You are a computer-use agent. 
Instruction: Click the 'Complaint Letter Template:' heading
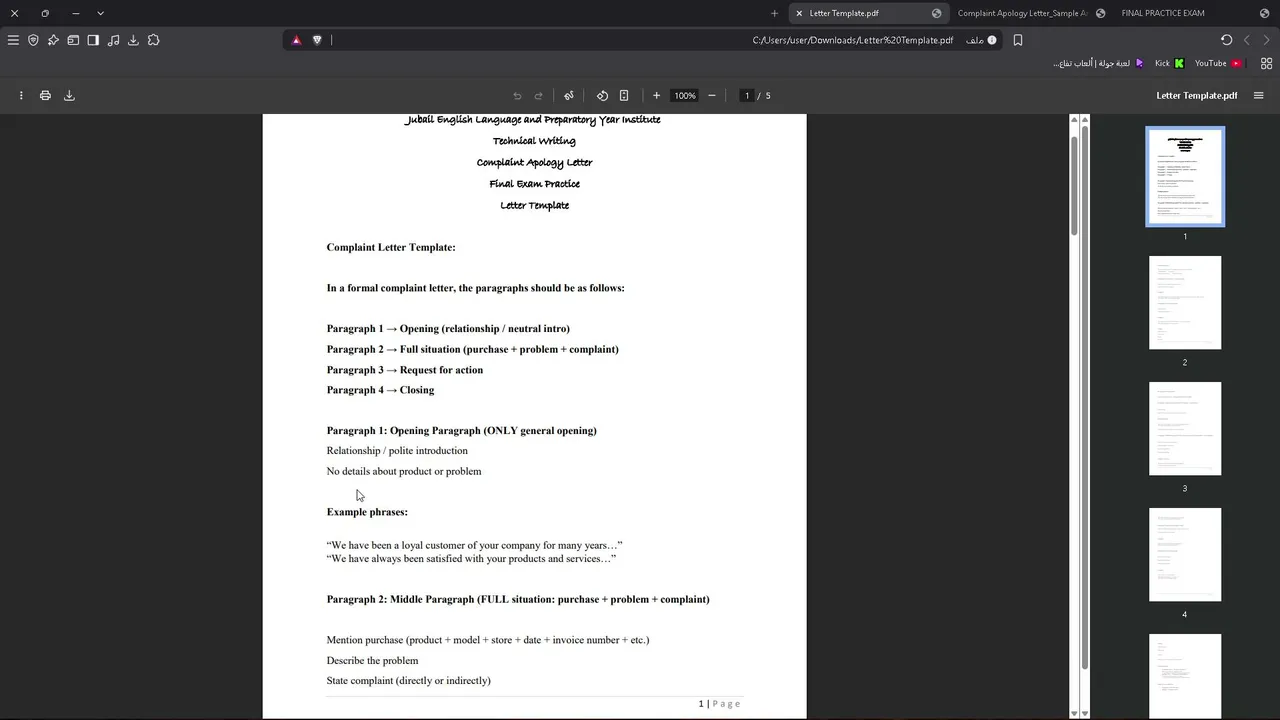tap(391, 247)
